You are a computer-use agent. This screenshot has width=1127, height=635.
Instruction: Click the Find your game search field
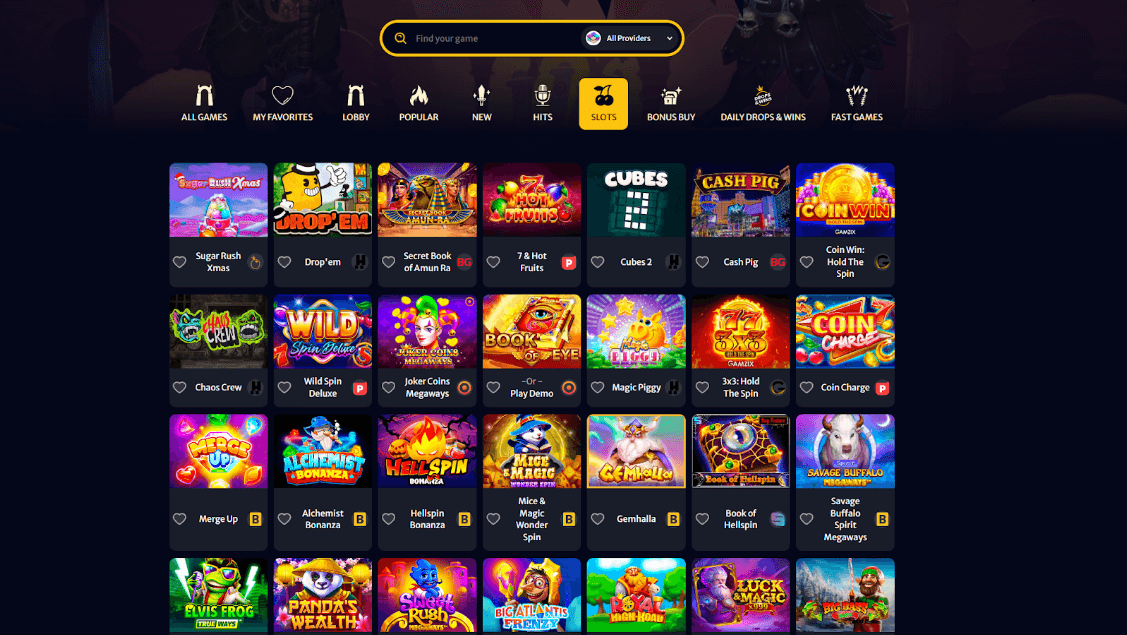494,38
